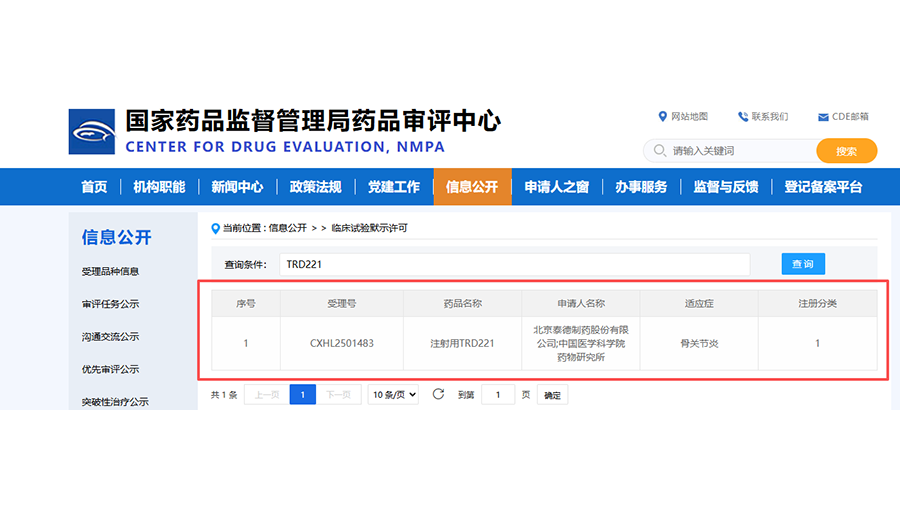
Task: Click the 受理号 CXHL2501483 cell
Action: [342, 343]
